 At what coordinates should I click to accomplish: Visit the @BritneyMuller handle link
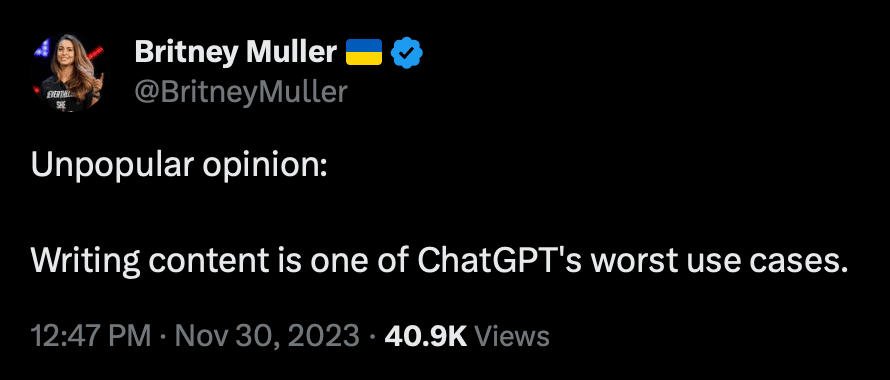click(x=240, y=92)
